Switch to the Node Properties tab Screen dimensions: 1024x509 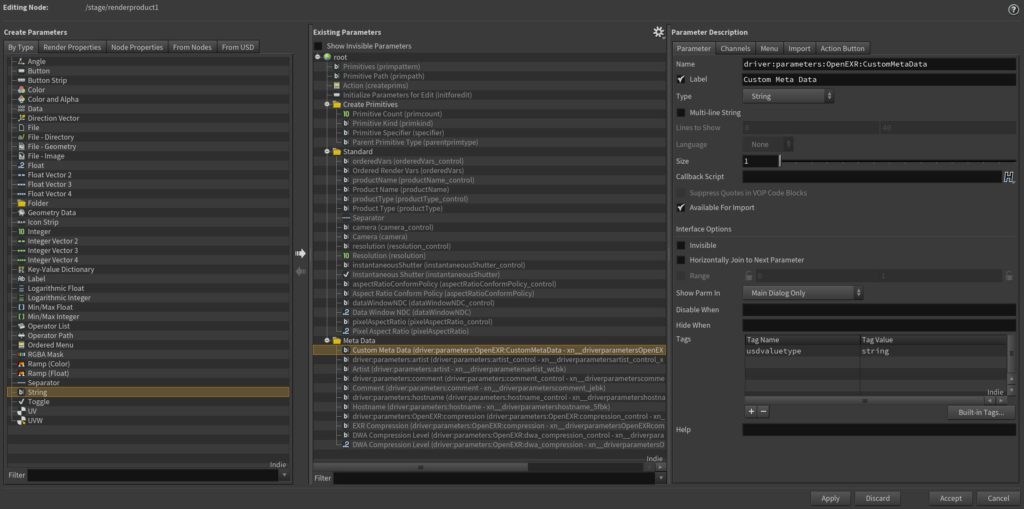pos(136,47)
